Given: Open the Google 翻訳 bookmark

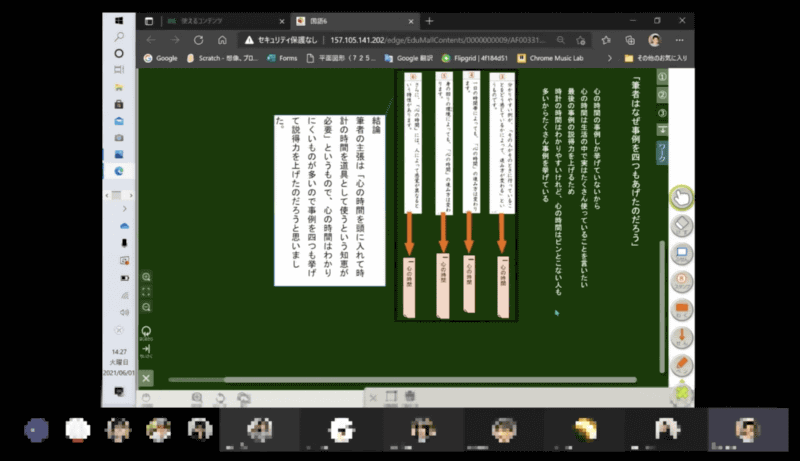Looking at the screenshot, I should 408,58.
